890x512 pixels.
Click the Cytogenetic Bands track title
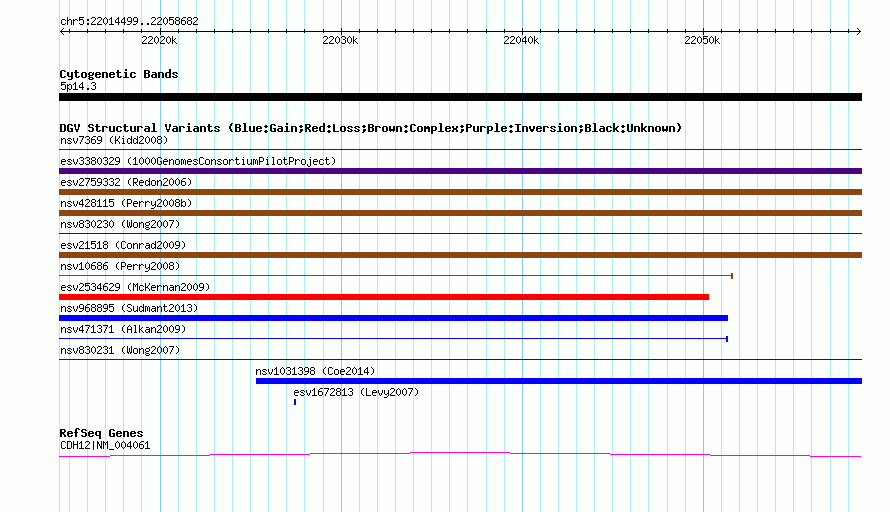pyautogui.click(x=119, y=74)
